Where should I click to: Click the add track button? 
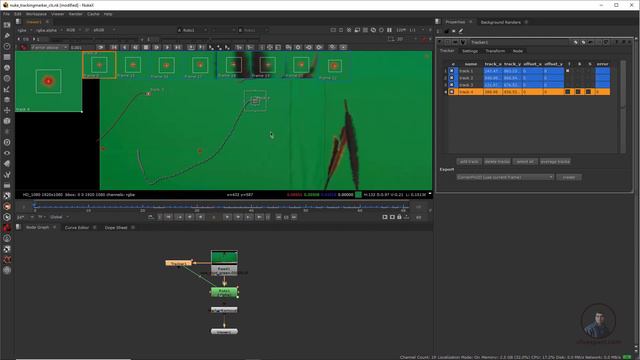coord(469,162)
